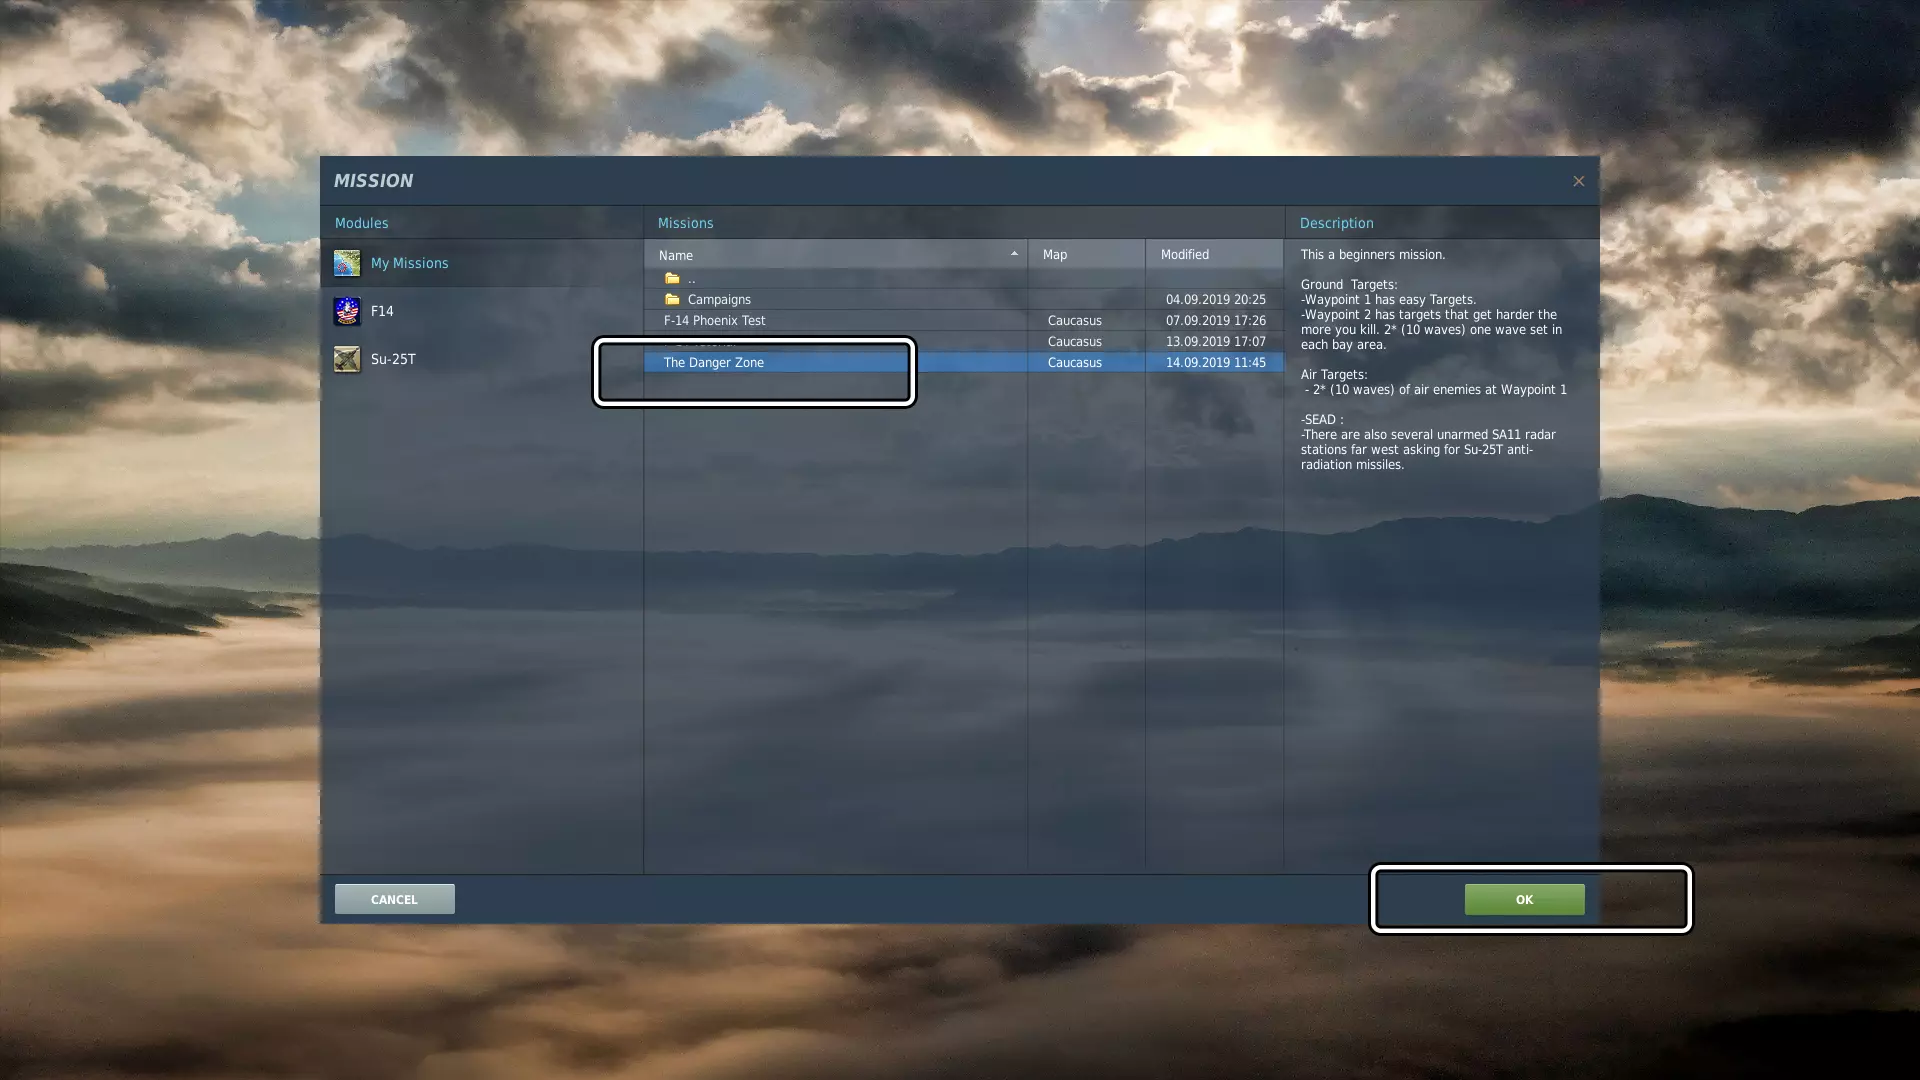Image resolution: width=1920 pixels, height=1080 pixels.
Task: Click the Name column header label
Action: click(x=676, y=255)
